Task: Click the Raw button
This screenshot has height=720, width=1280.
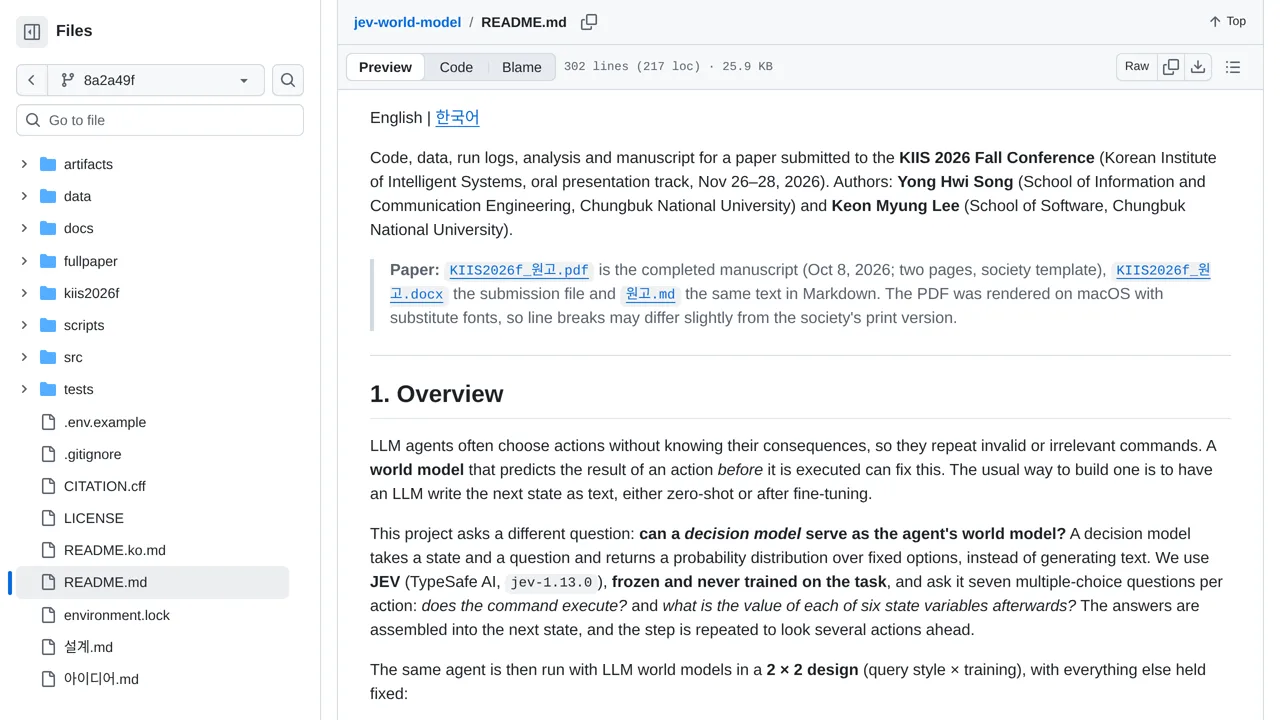Action: 1137,67
